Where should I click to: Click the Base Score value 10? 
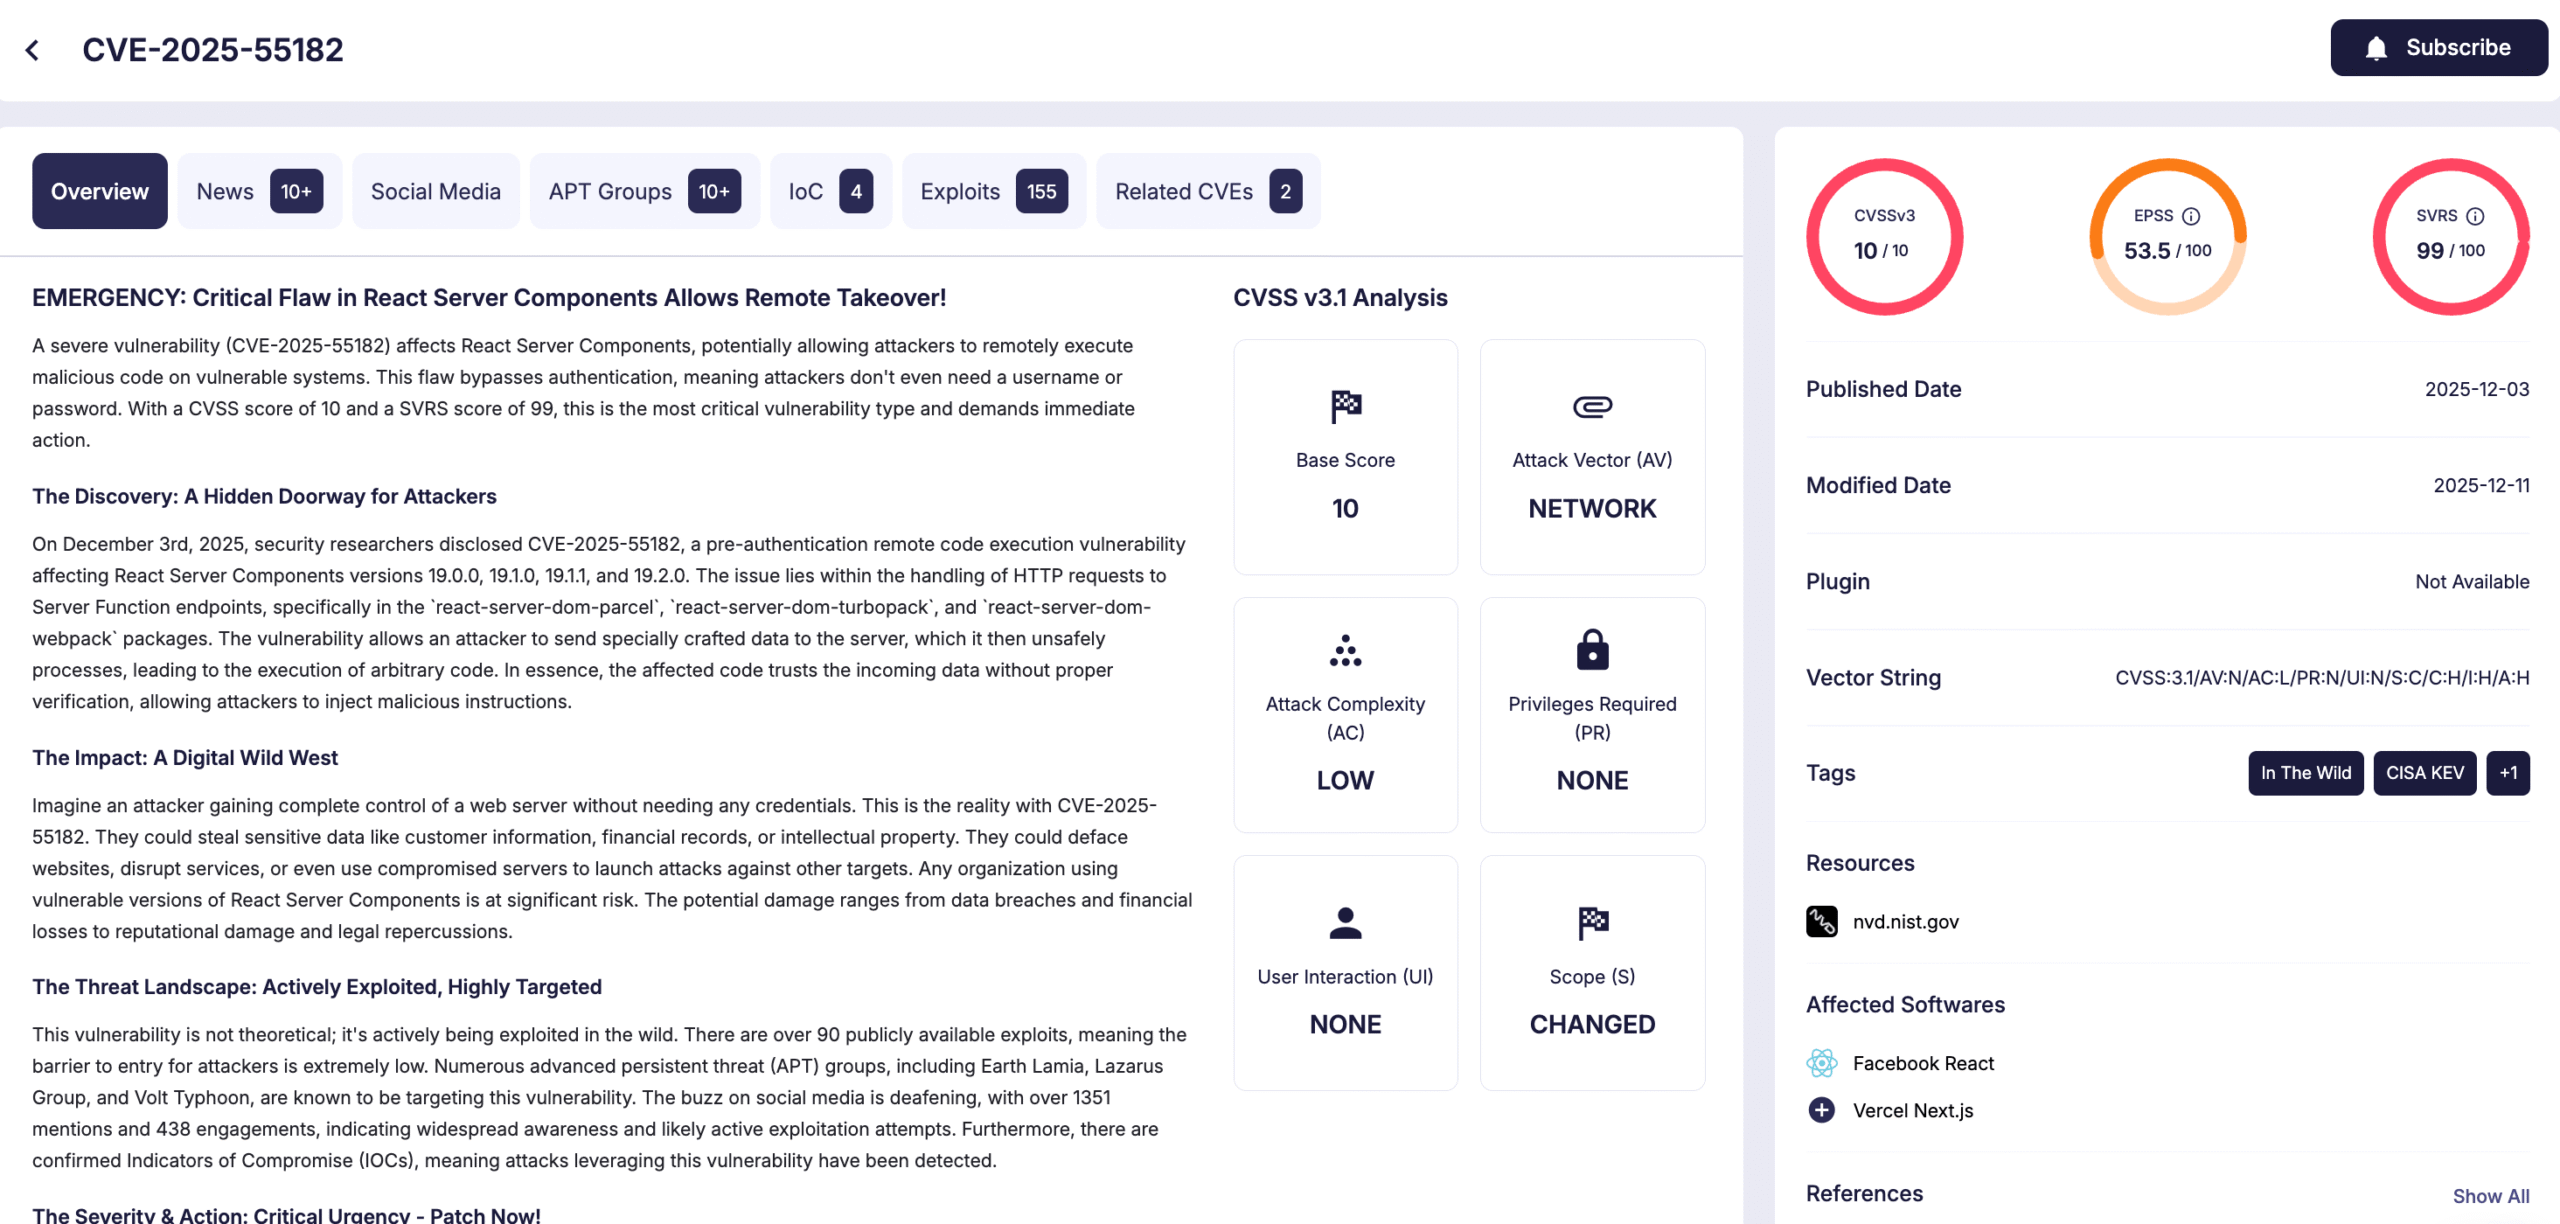[x=1345, y=509]
